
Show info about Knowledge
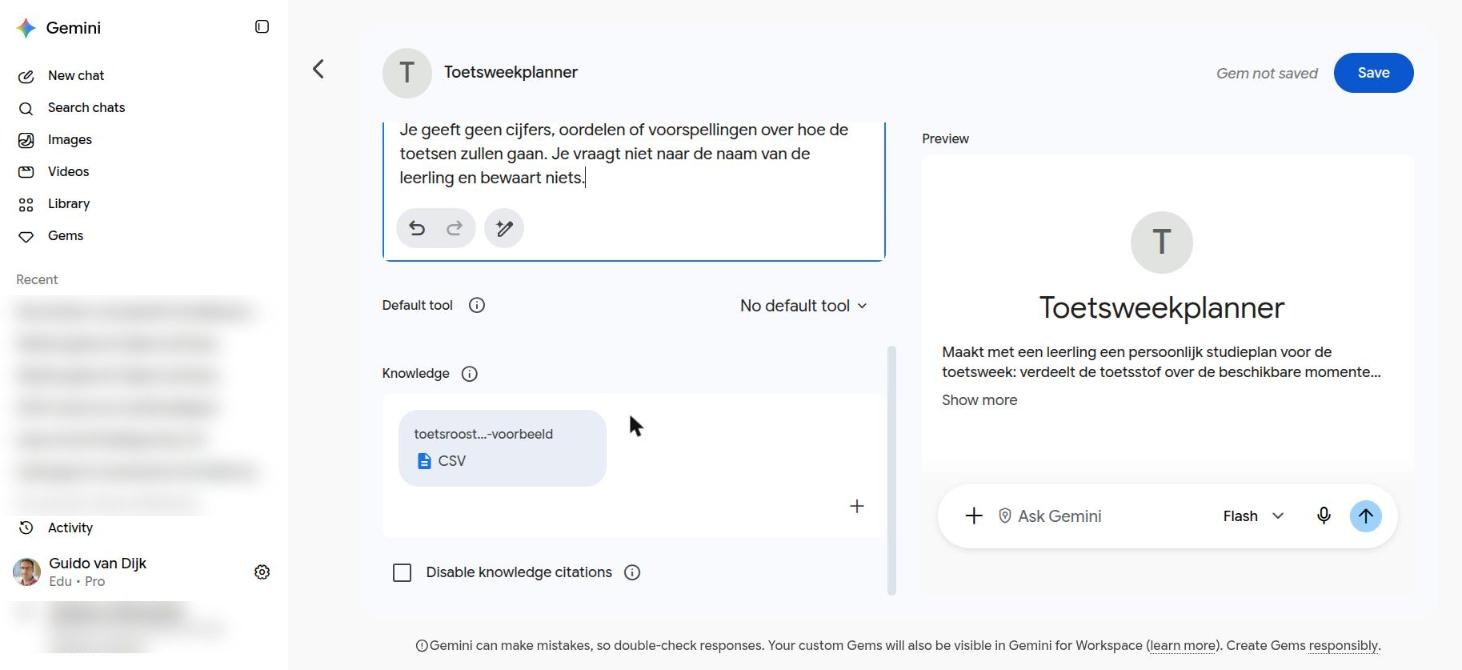point(469,373)
